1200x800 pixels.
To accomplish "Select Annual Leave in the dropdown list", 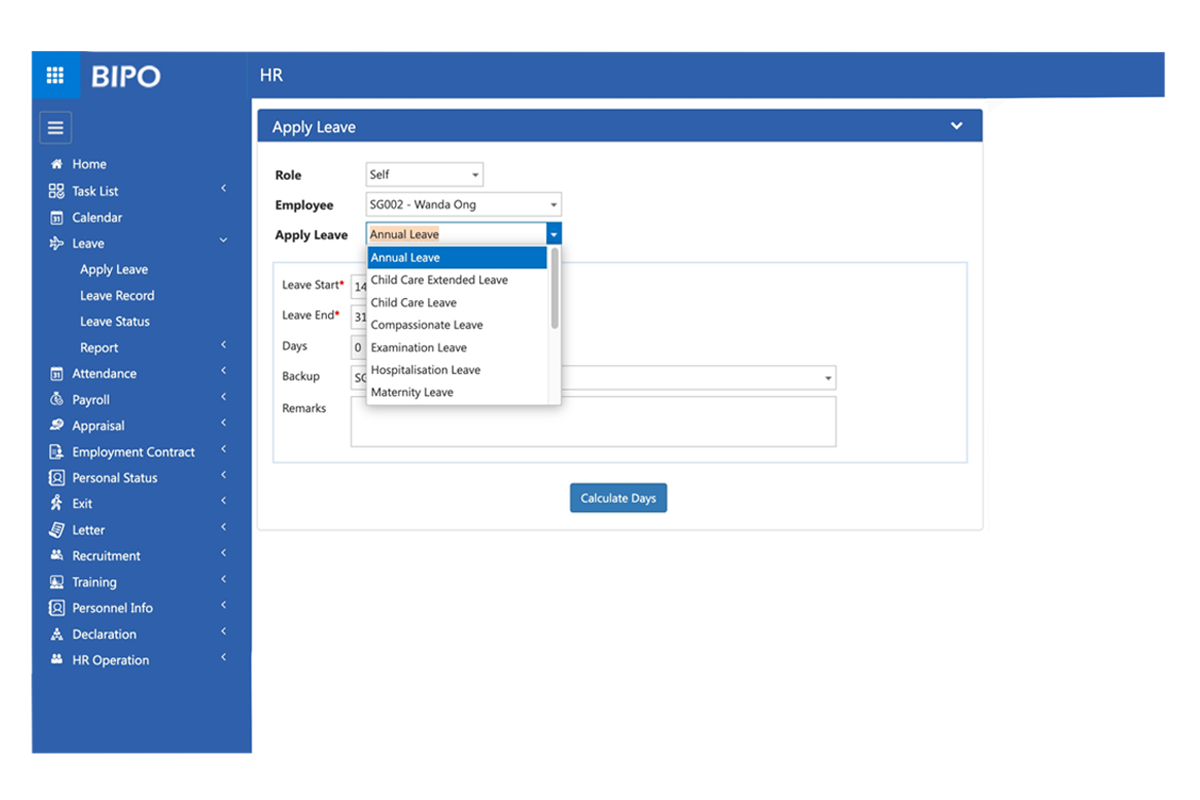I will (x=457, y=258).
